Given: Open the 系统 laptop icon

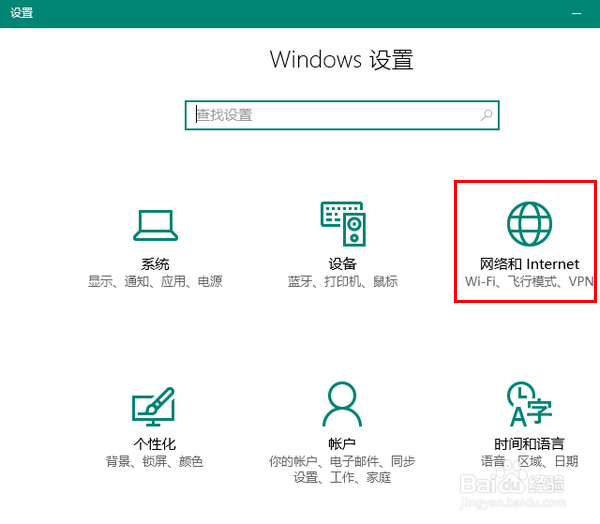Looking at the screenshot, I should 155,225.
